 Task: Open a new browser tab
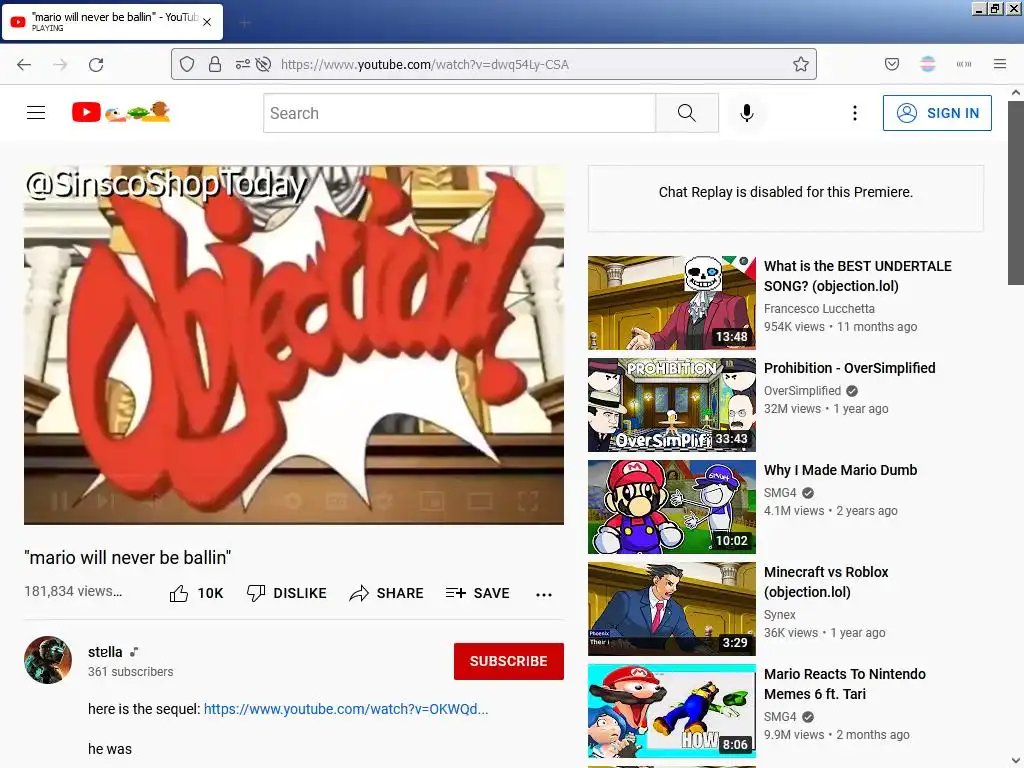(245, 23)
